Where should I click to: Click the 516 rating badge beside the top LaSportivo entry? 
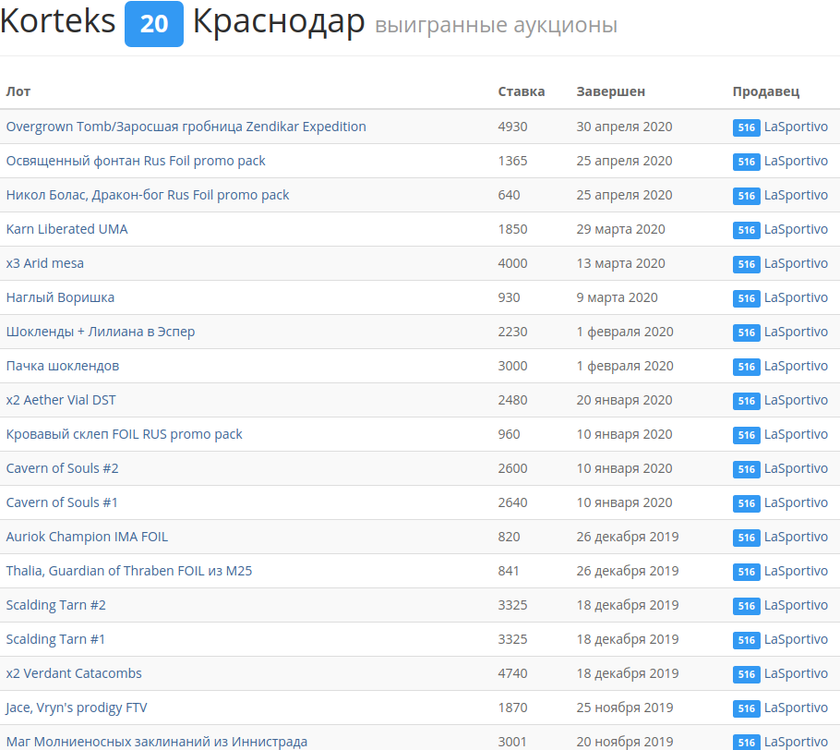pos(746,127)
